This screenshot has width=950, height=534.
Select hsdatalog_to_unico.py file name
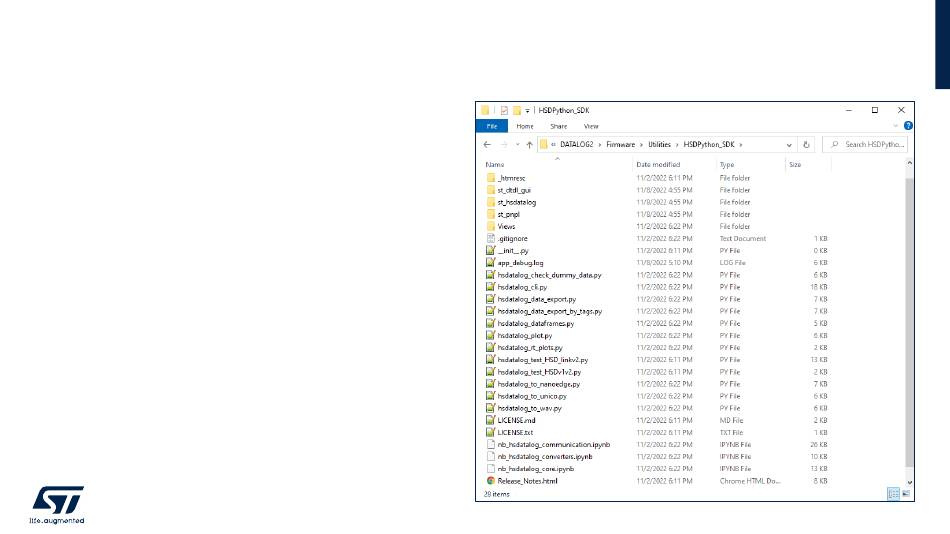tap(532, 396)
